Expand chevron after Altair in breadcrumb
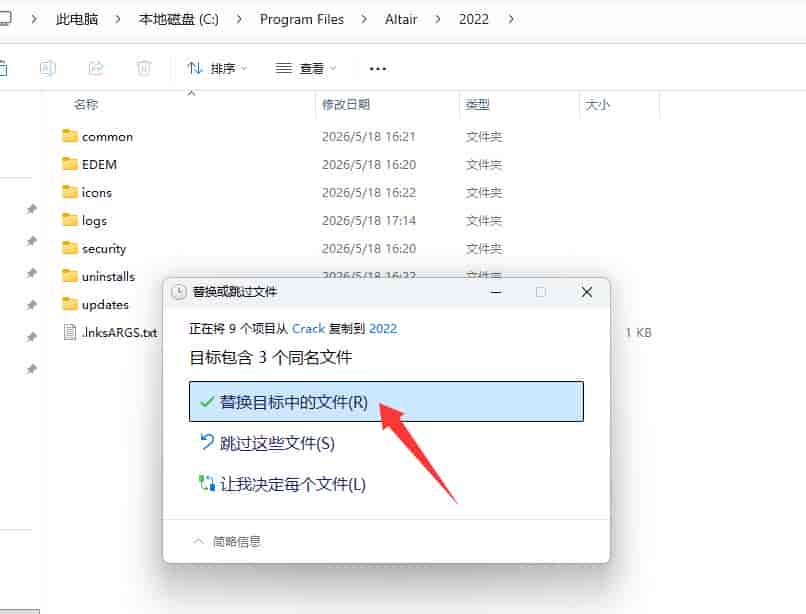 437,19
